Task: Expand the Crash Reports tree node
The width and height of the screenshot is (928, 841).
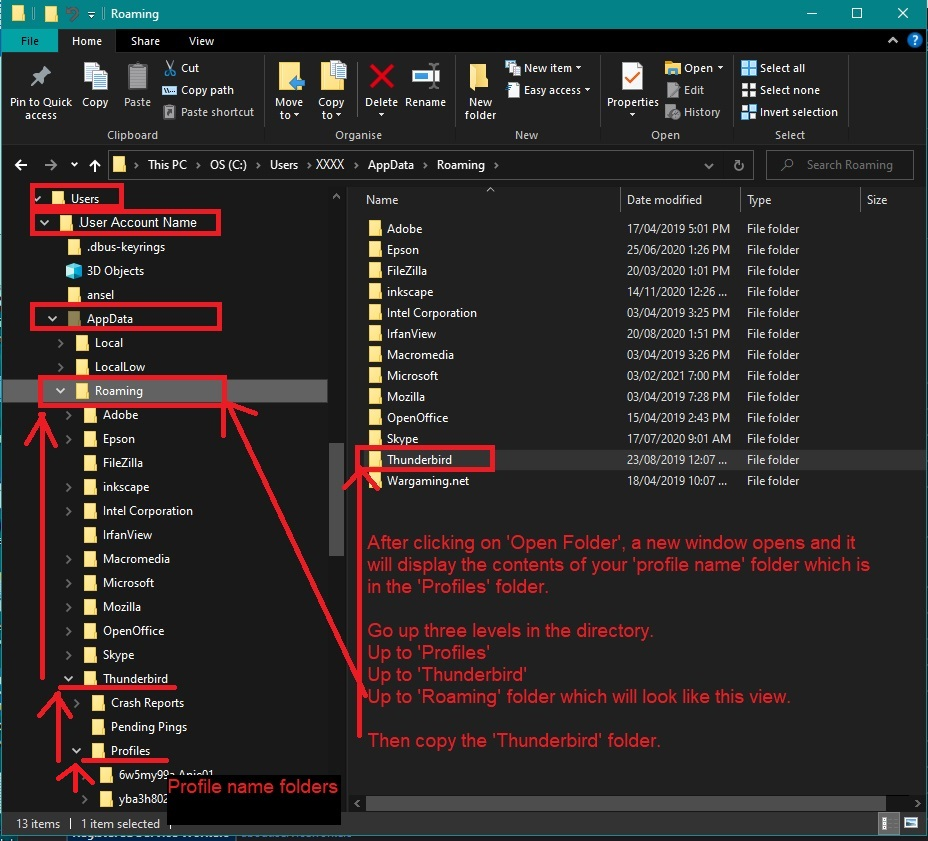Action: pos(77,703)
